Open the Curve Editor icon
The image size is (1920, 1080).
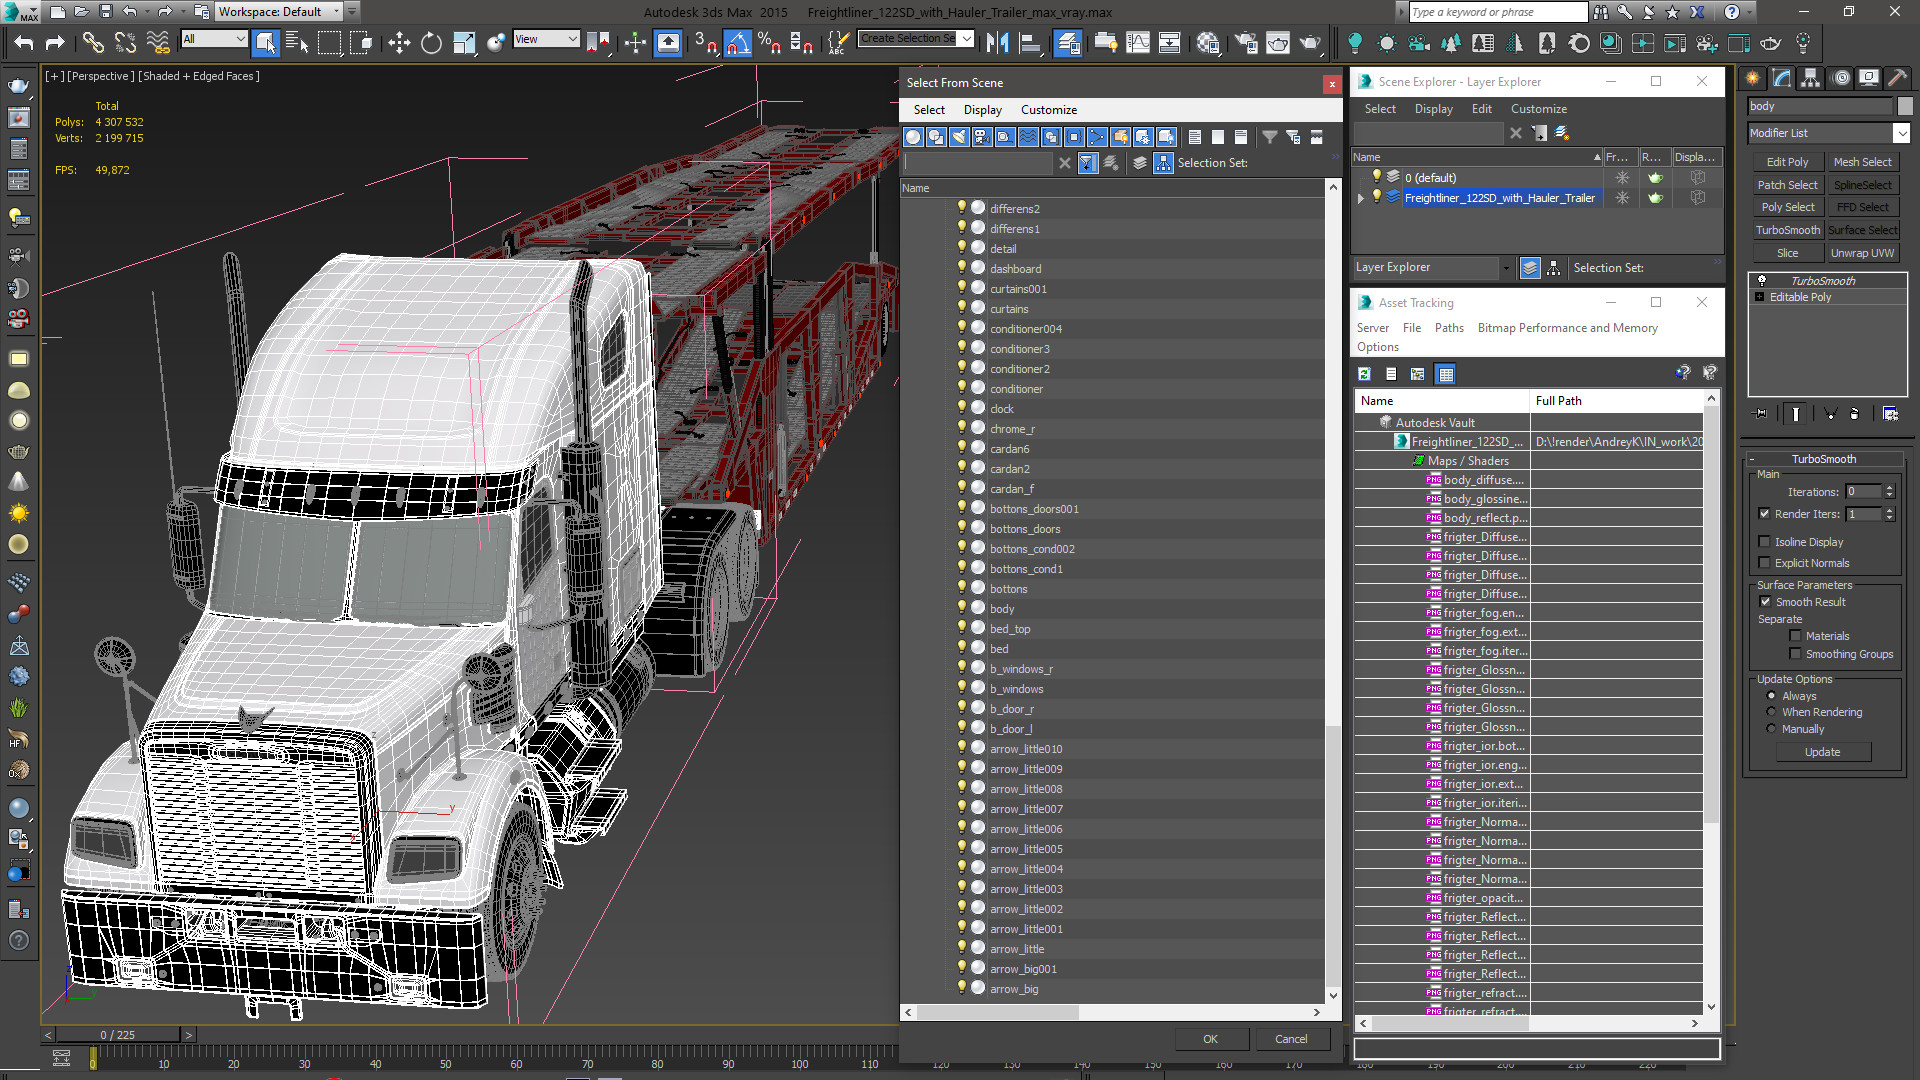(x=1138, y=42)
